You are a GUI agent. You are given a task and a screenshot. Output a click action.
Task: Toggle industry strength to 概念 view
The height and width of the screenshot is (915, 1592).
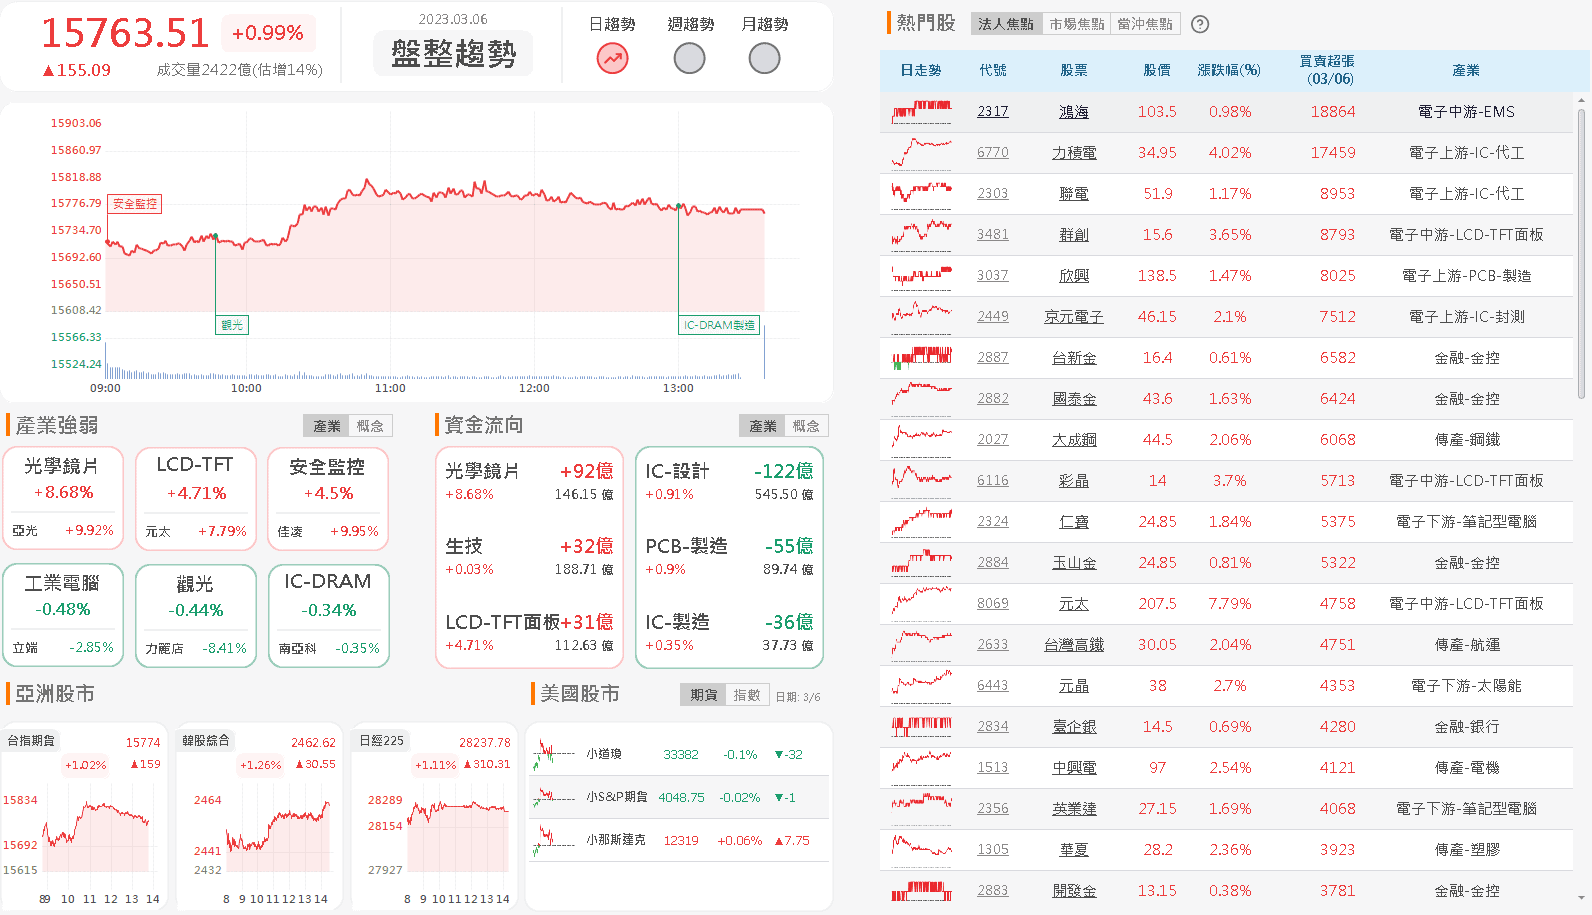[x=370, y=426]
